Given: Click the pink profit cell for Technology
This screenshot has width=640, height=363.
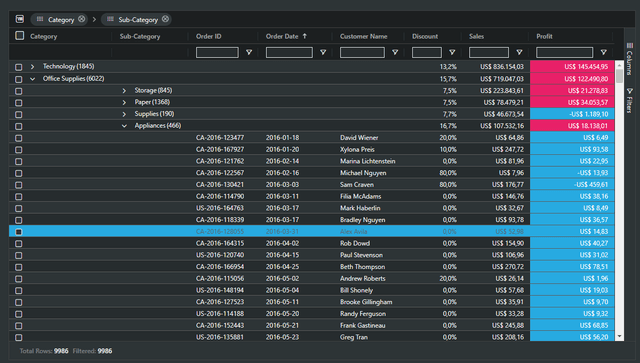Looking at the screenshot, I should (572, 67).
